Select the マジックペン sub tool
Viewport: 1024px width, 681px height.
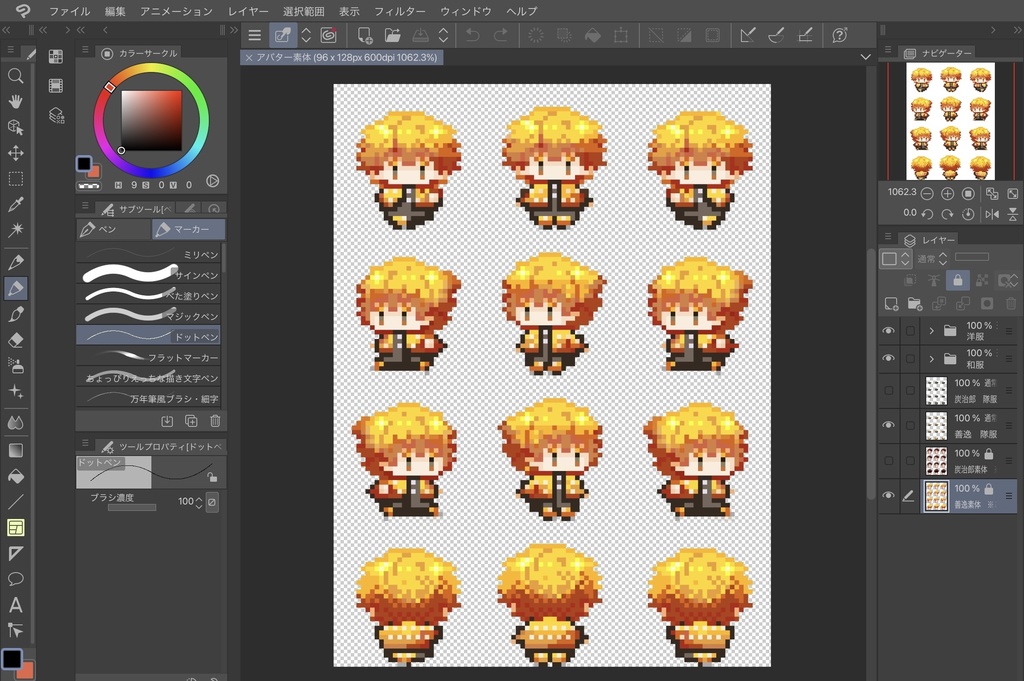(x=148, y=315)
